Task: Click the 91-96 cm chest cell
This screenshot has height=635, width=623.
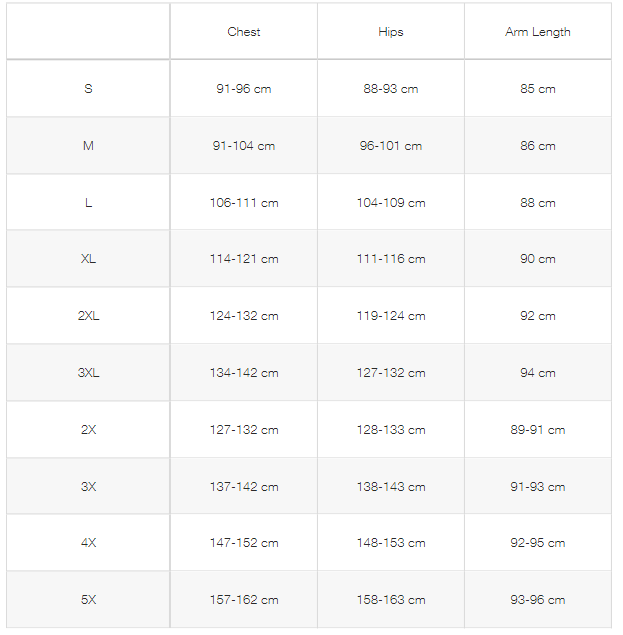Action: click(x=244, y=89)
